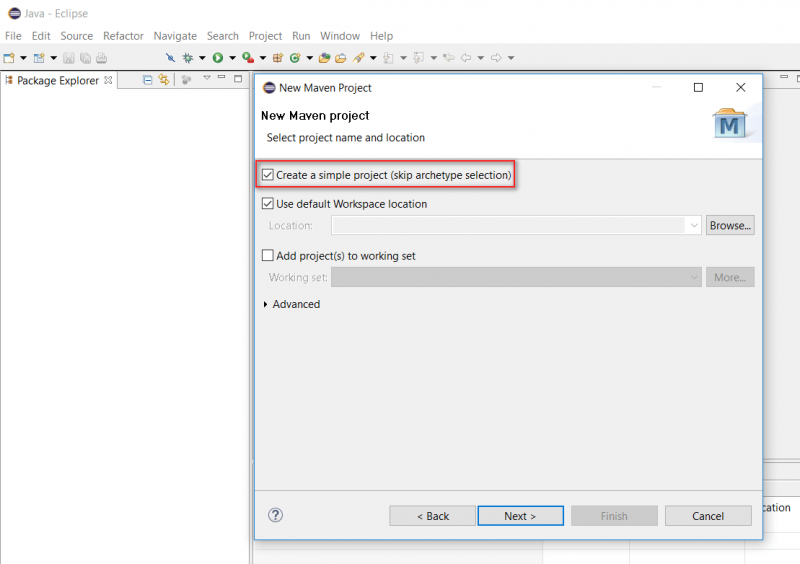
Task: Click the Last Edit Location icon
Action: (448, 58)
